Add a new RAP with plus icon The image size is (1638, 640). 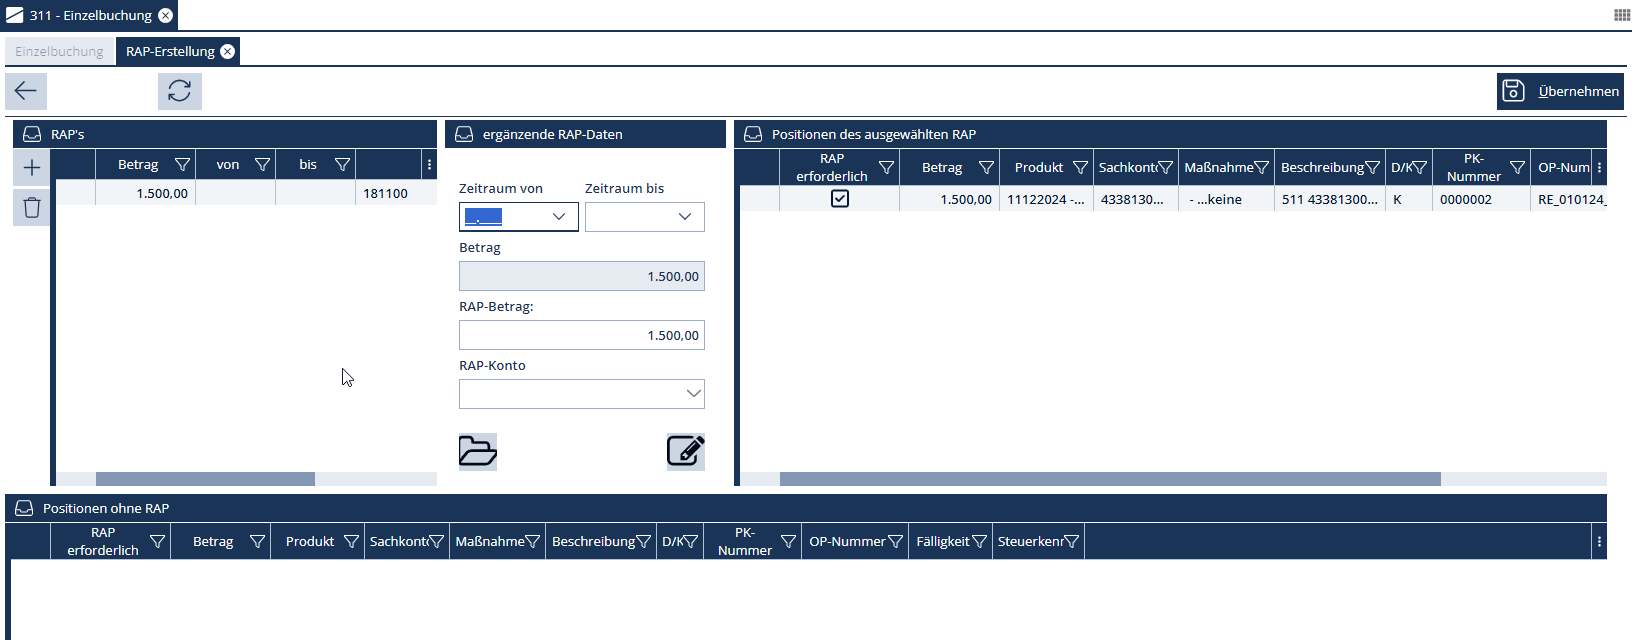pos(32,168)
